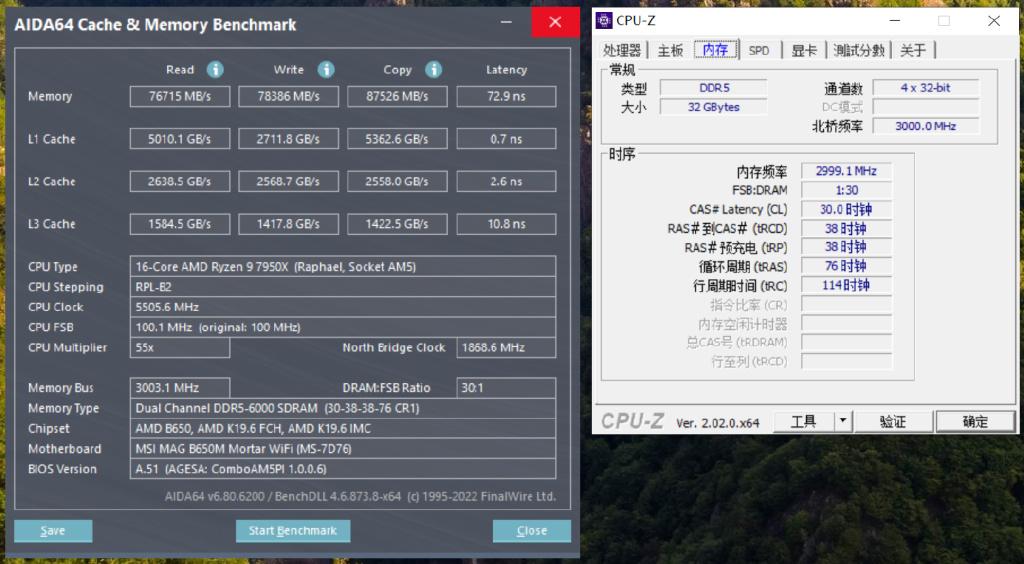Click the L3 Cache Copy value 1422.5 GB/s
The height and width of the screenshot is (564, 1024).
pyautogui.click(x=397, y=224)
